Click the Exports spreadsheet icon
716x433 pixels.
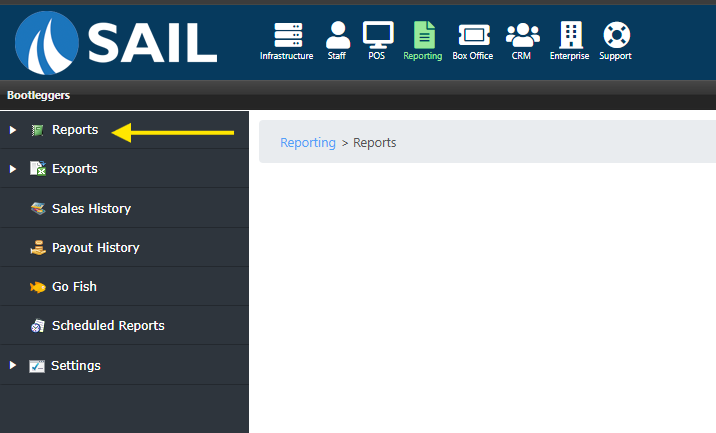(38, 169)
